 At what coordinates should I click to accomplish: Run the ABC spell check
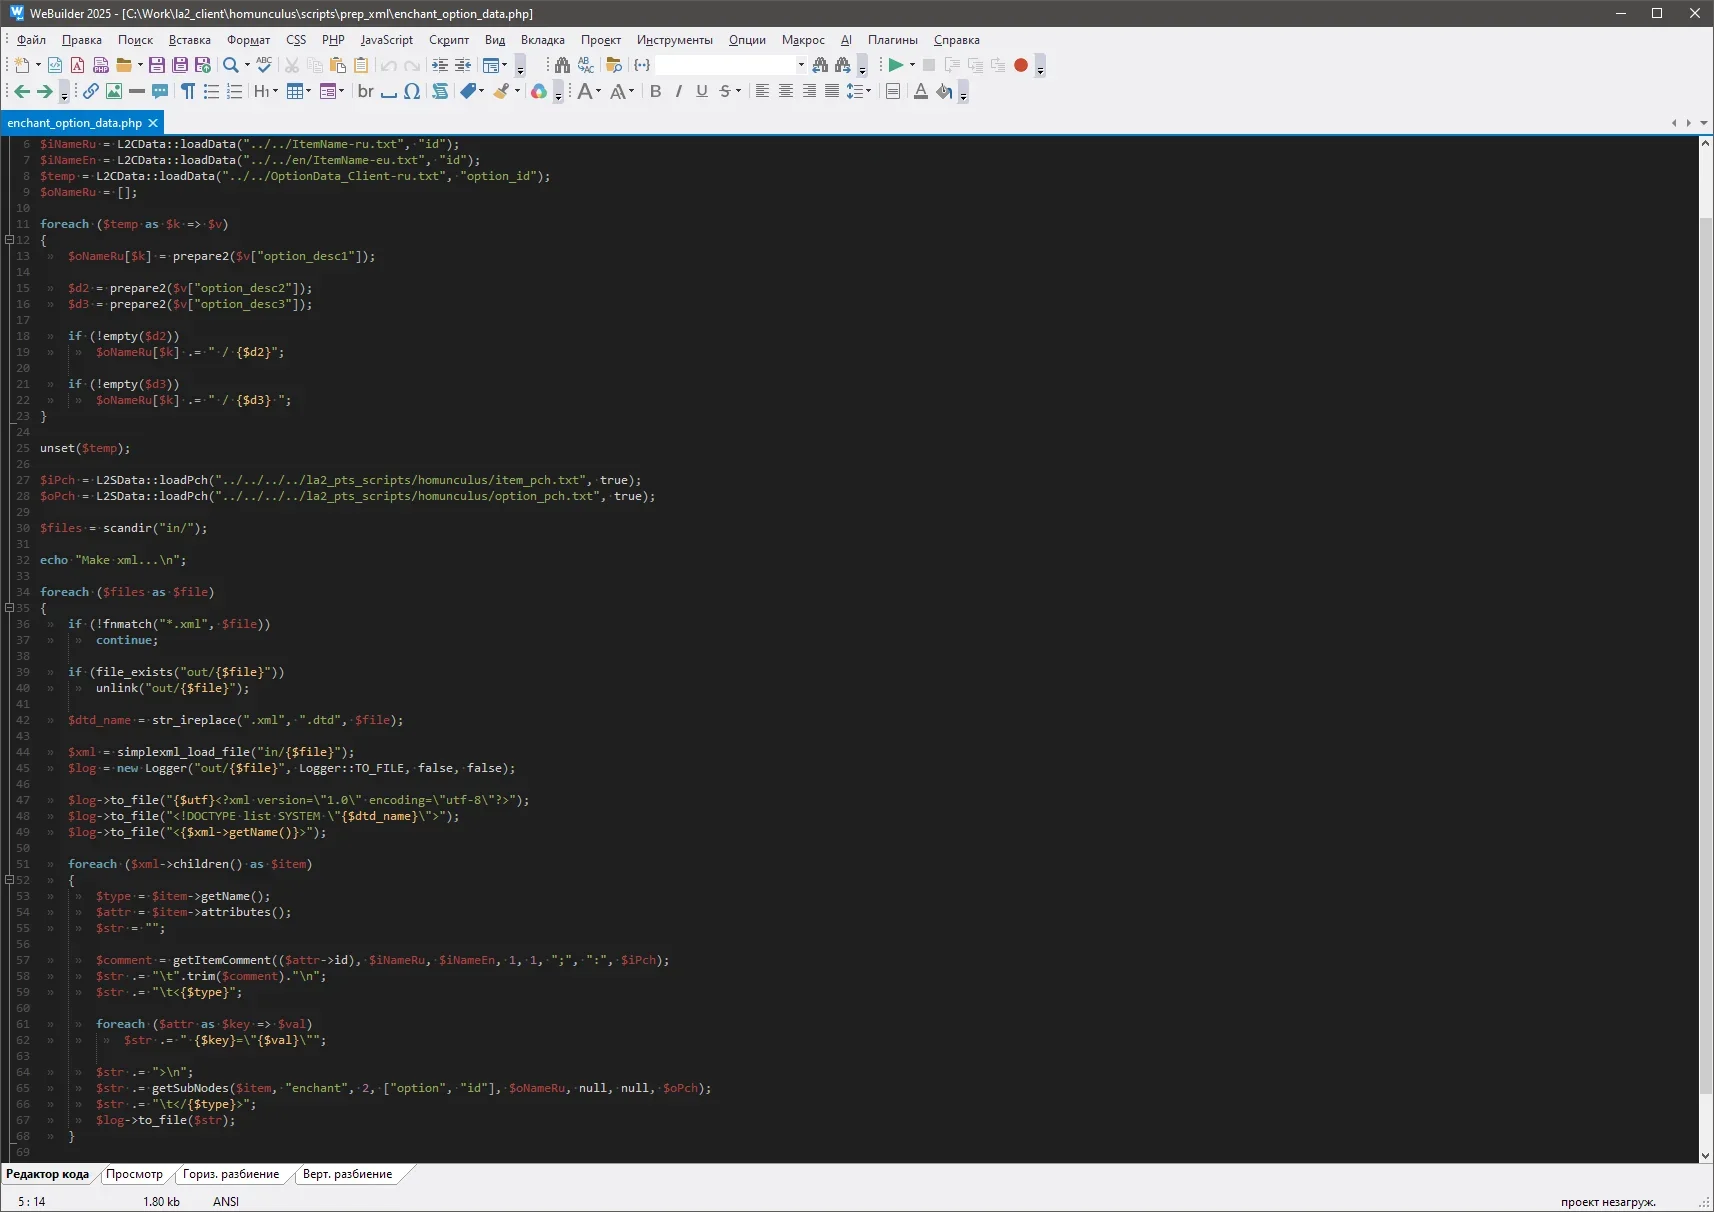[x=264, y=65]
